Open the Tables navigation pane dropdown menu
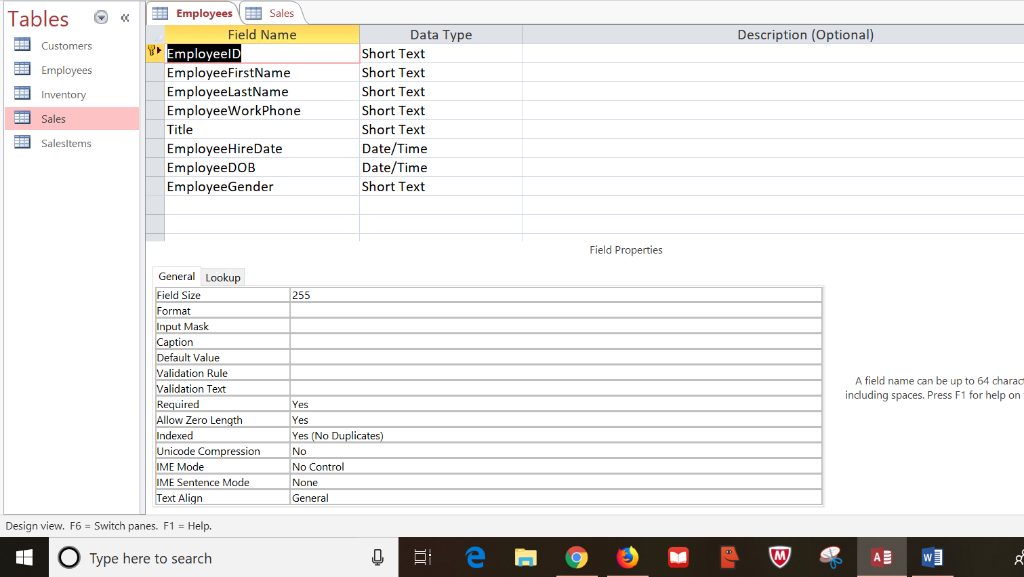Screen dimensions: 1024x577 [100, 17]
